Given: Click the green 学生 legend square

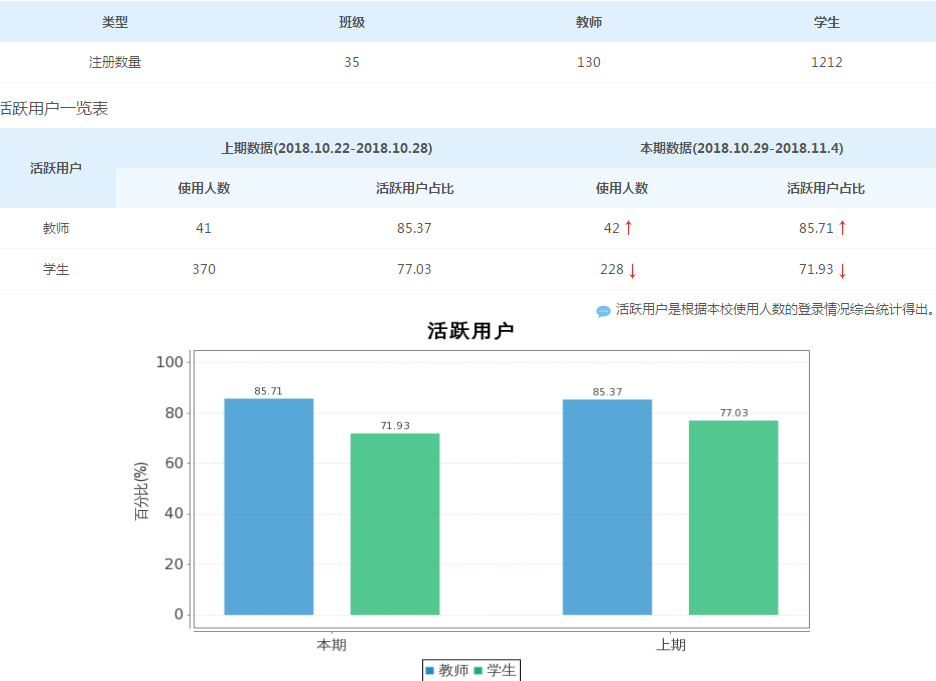Looking at the screenshot, I should coord(478,670).
